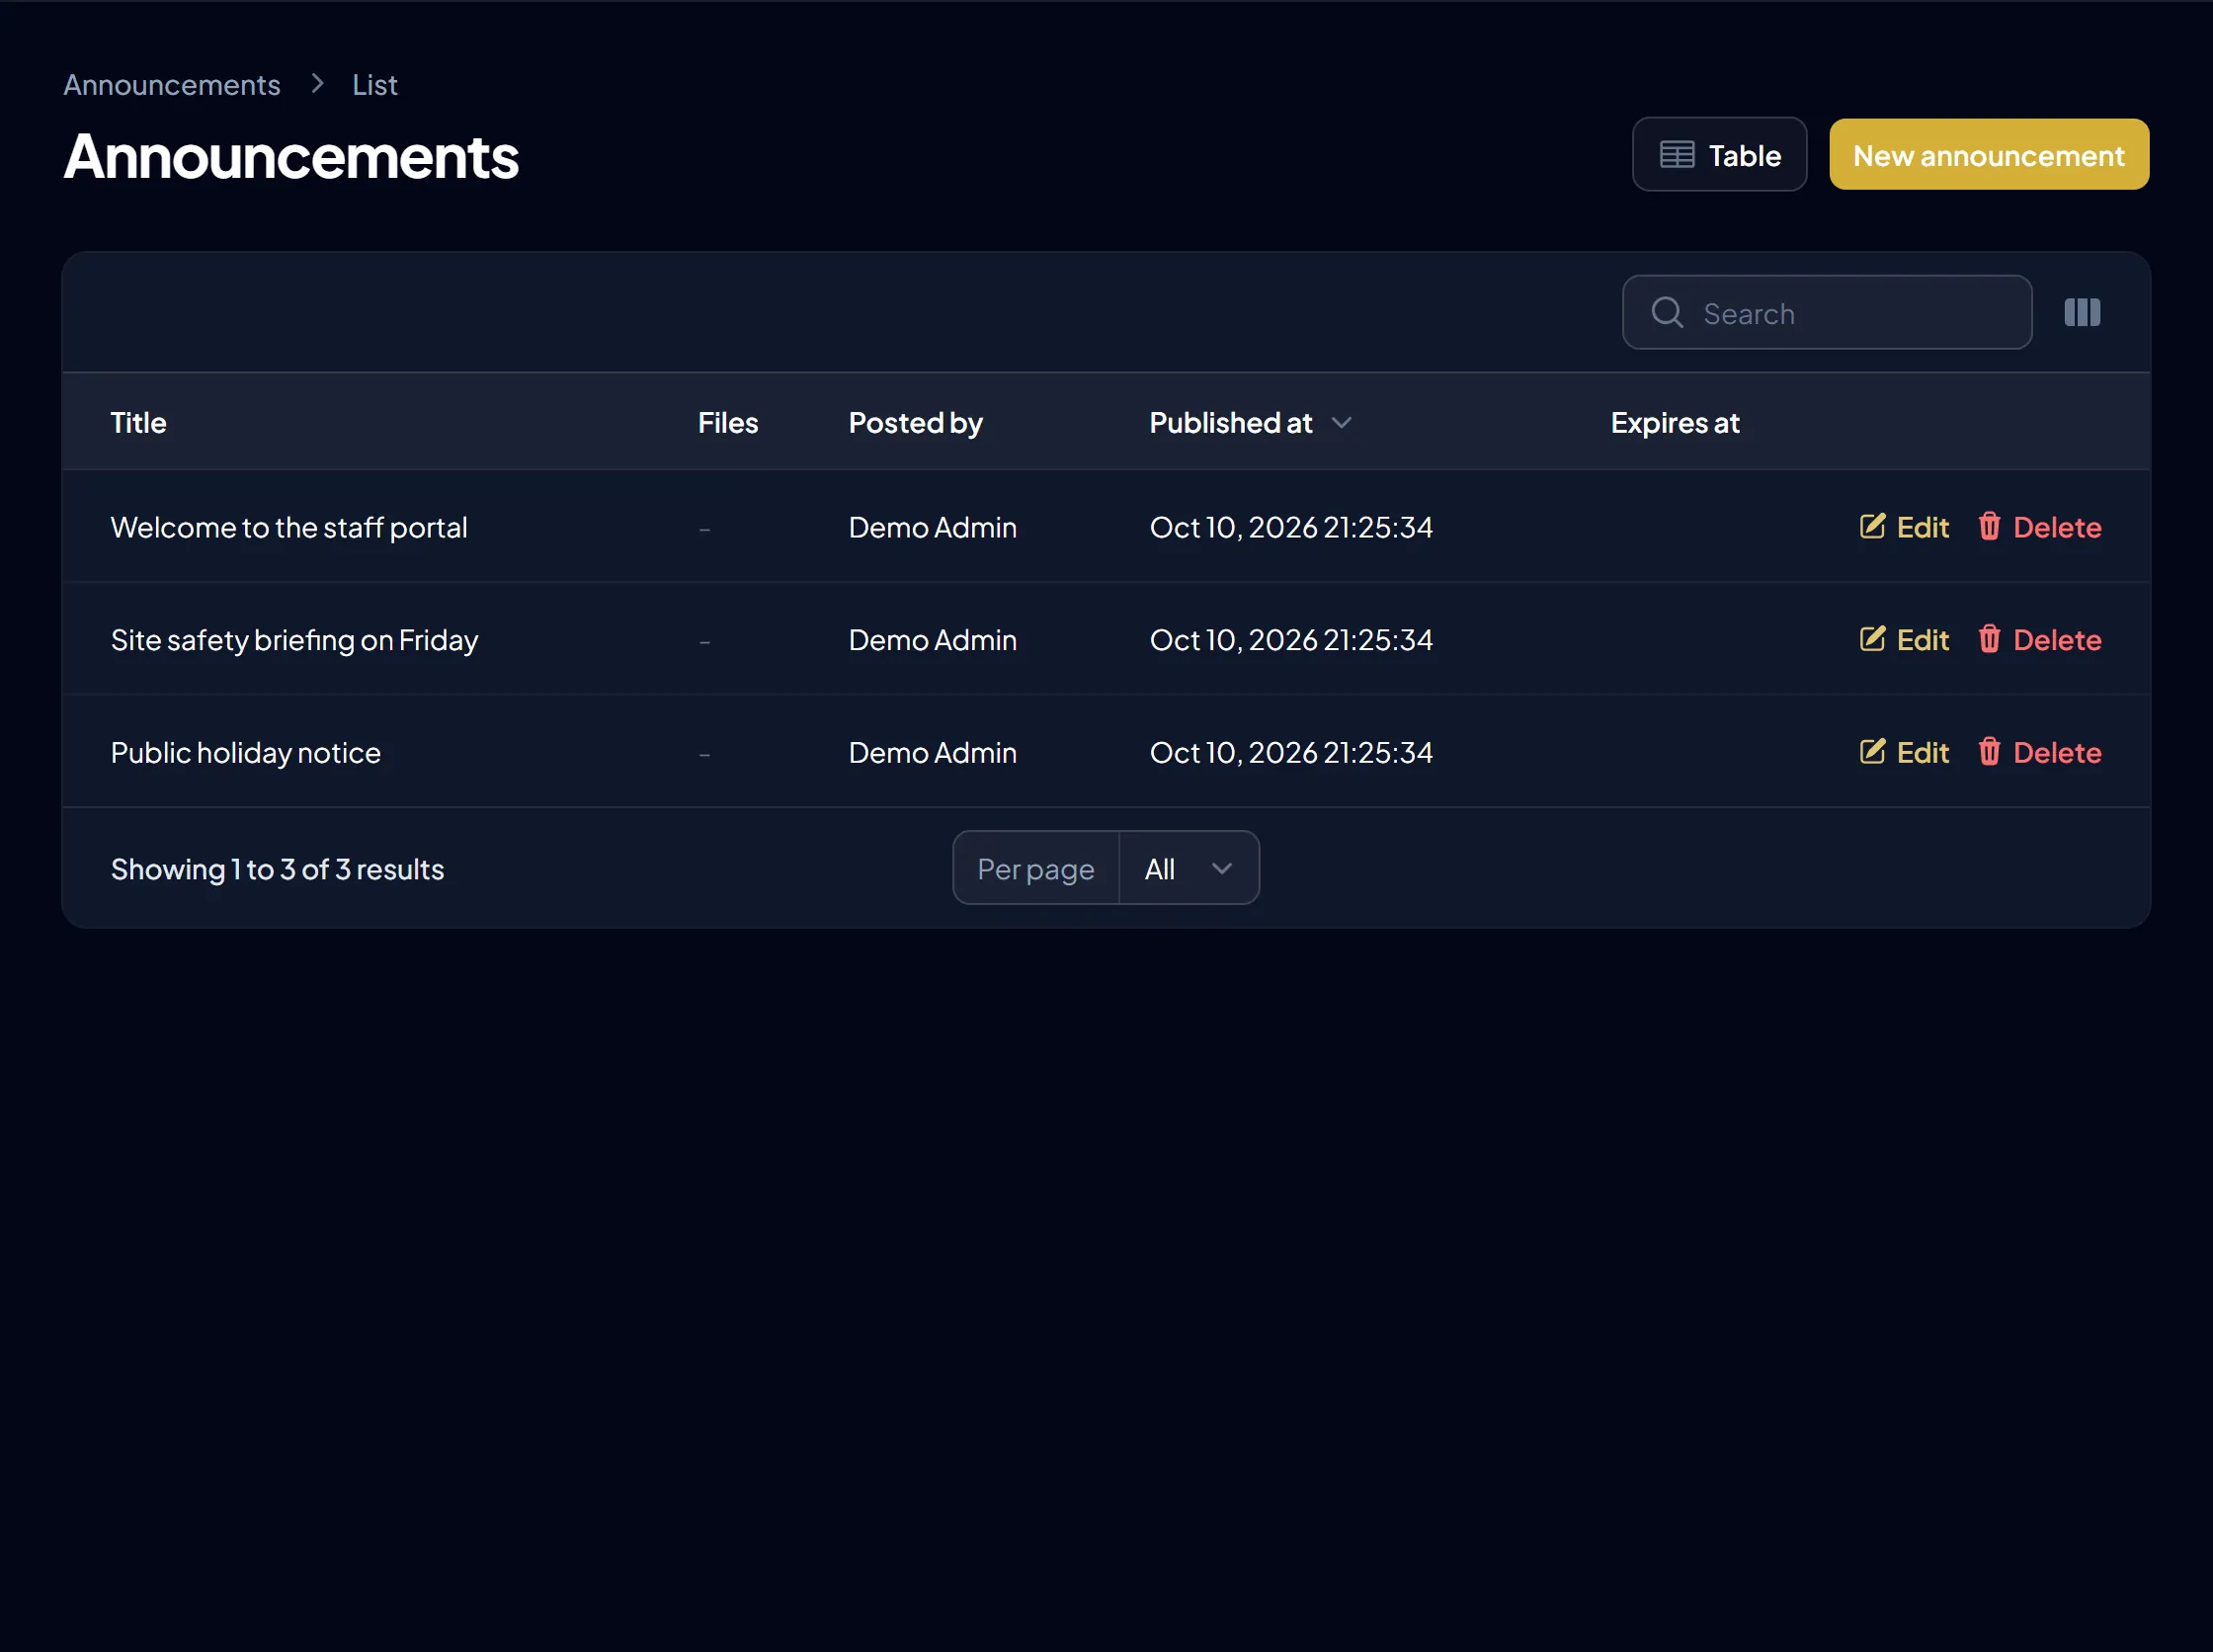Focus the Search input field
The image size is (2213, 1652).
coord(1826,313)
